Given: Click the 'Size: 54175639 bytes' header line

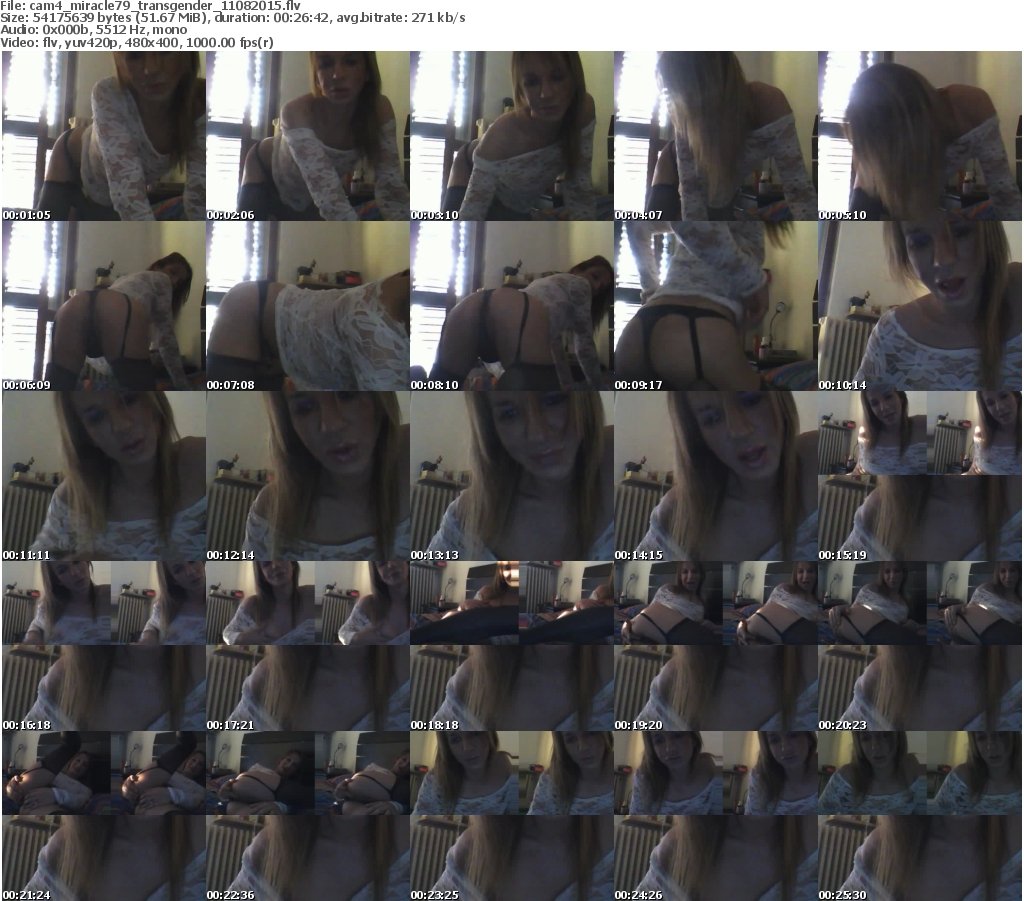Looking at the screenshot, I should (232, 18).
